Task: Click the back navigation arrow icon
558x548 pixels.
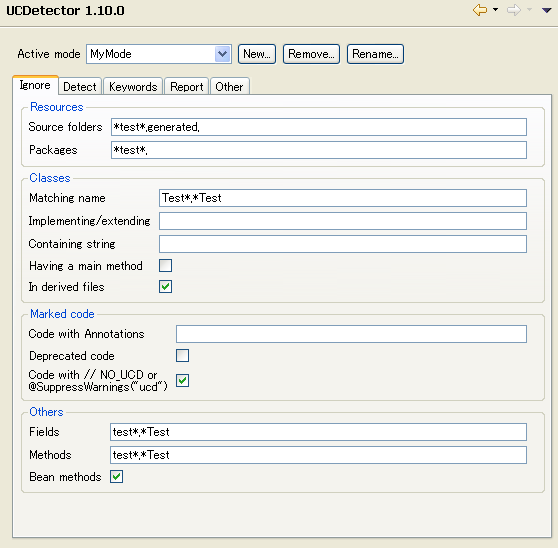Action: pyautogui.click(x=480, y=10)
